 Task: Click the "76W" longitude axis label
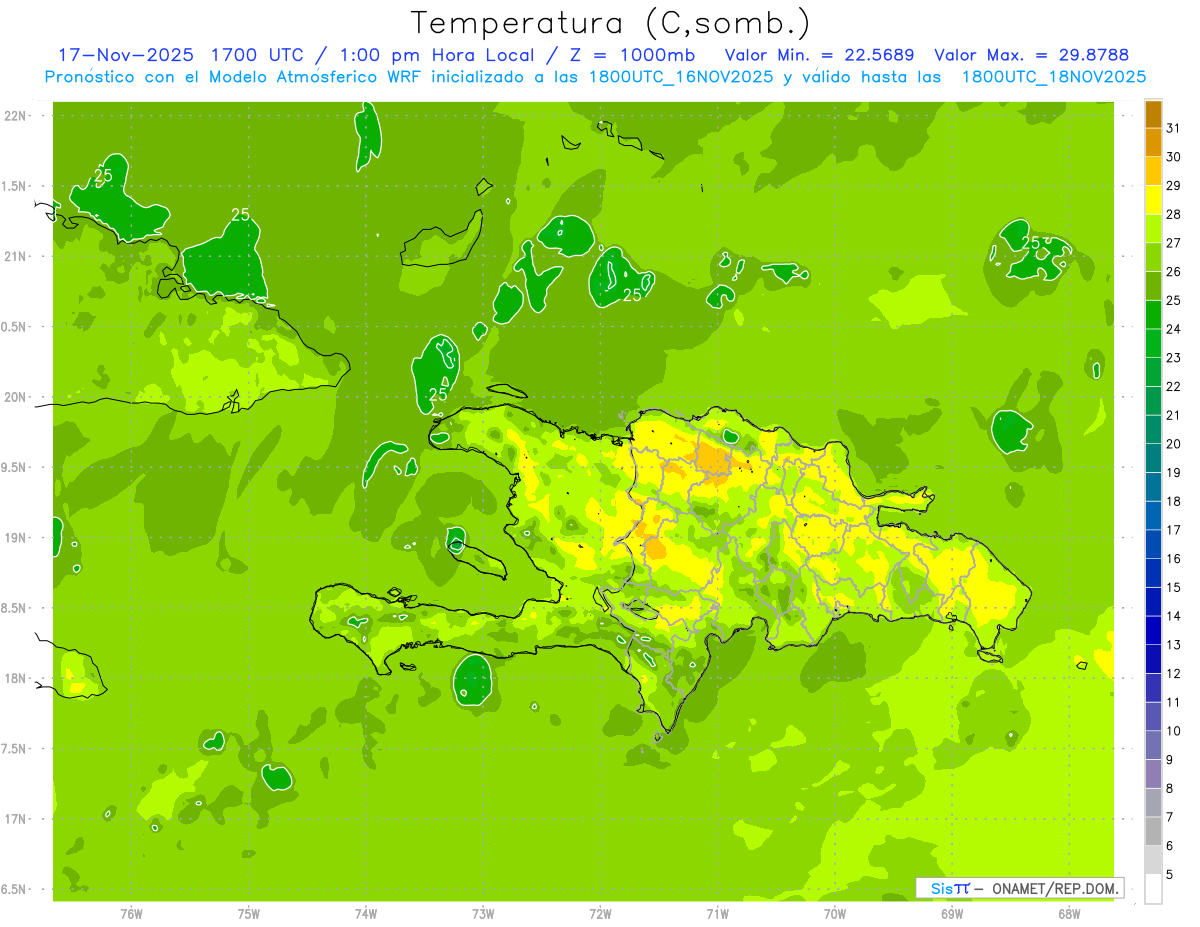point(131,913)
